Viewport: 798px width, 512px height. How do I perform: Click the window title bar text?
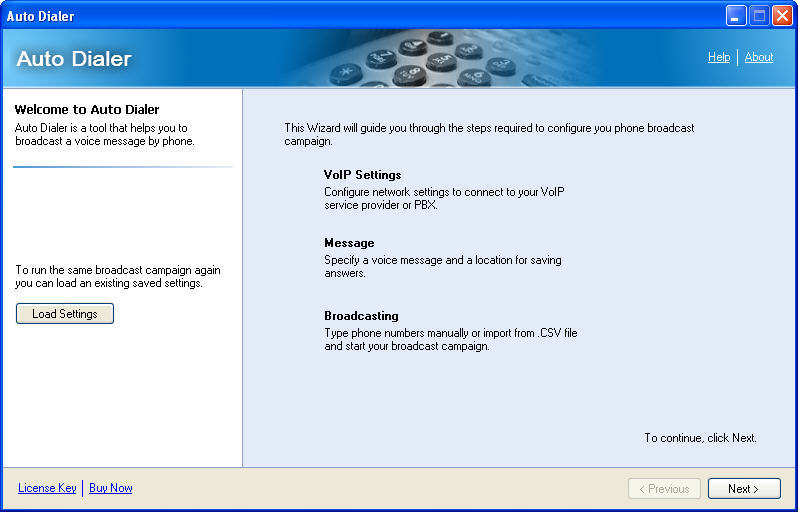[x=41, y=16]
